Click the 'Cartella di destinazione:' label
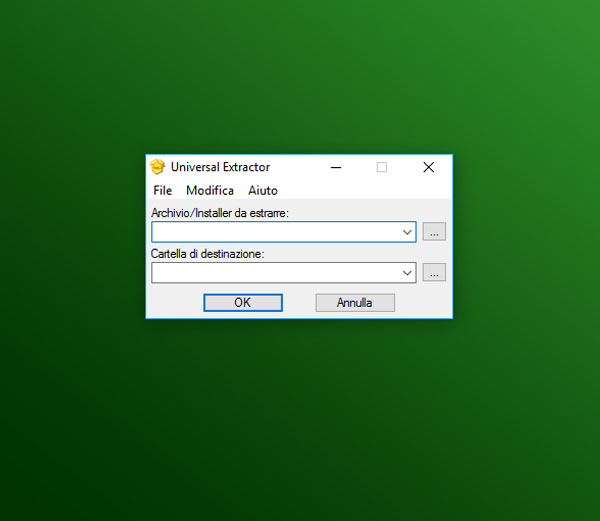600x521 pixels. pyautogui.click(x=207, y=254)
